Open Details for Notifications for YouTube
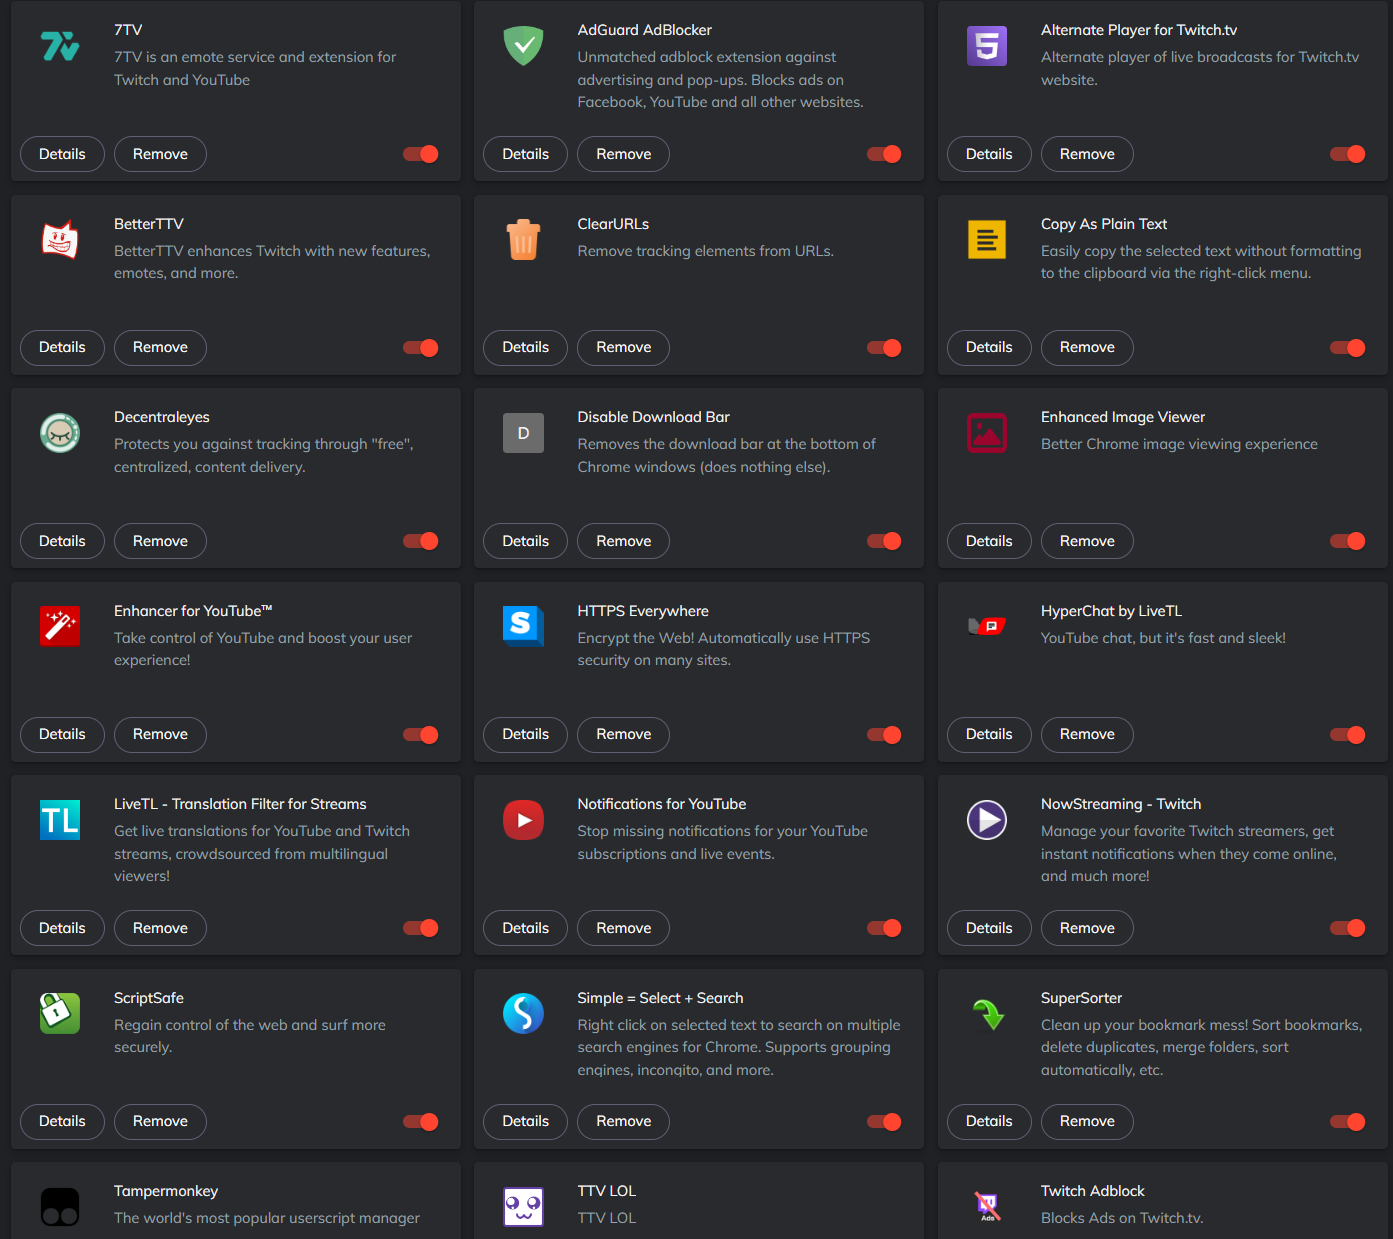Screen dimensions: 1393x1239 tap(525, 928)
